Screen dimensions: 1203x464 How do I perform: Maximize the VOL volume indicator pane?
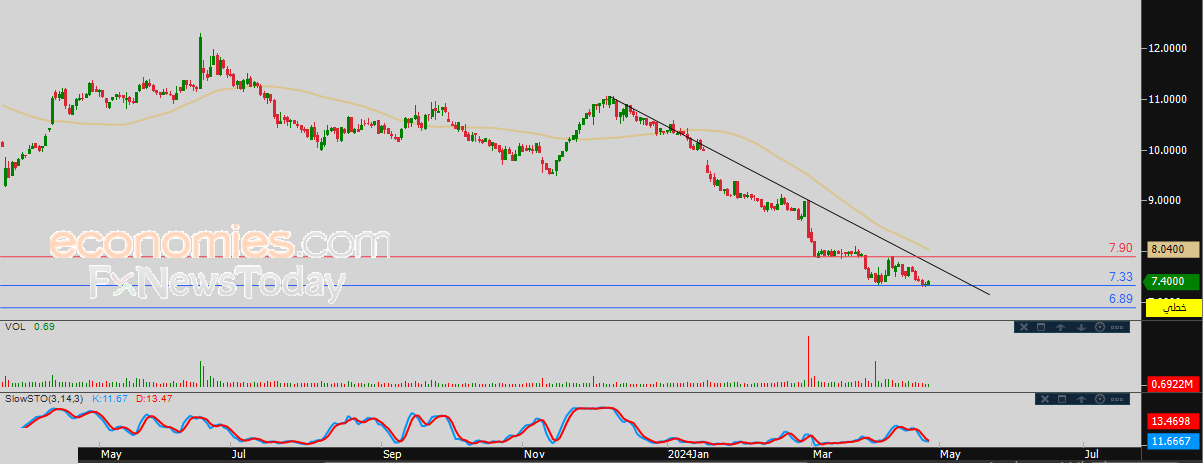(1041, 327)
